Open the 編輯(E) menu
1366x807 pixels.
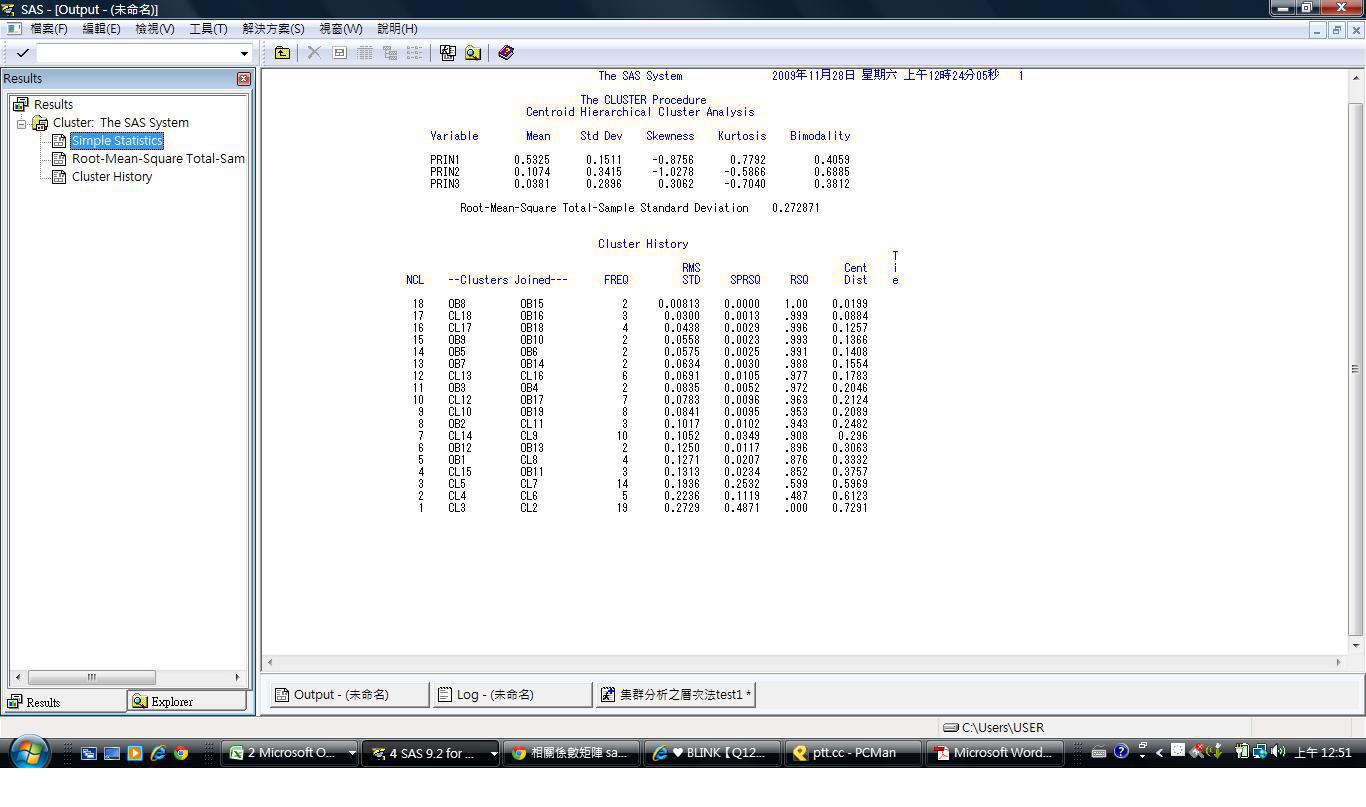tap(101, 29)
